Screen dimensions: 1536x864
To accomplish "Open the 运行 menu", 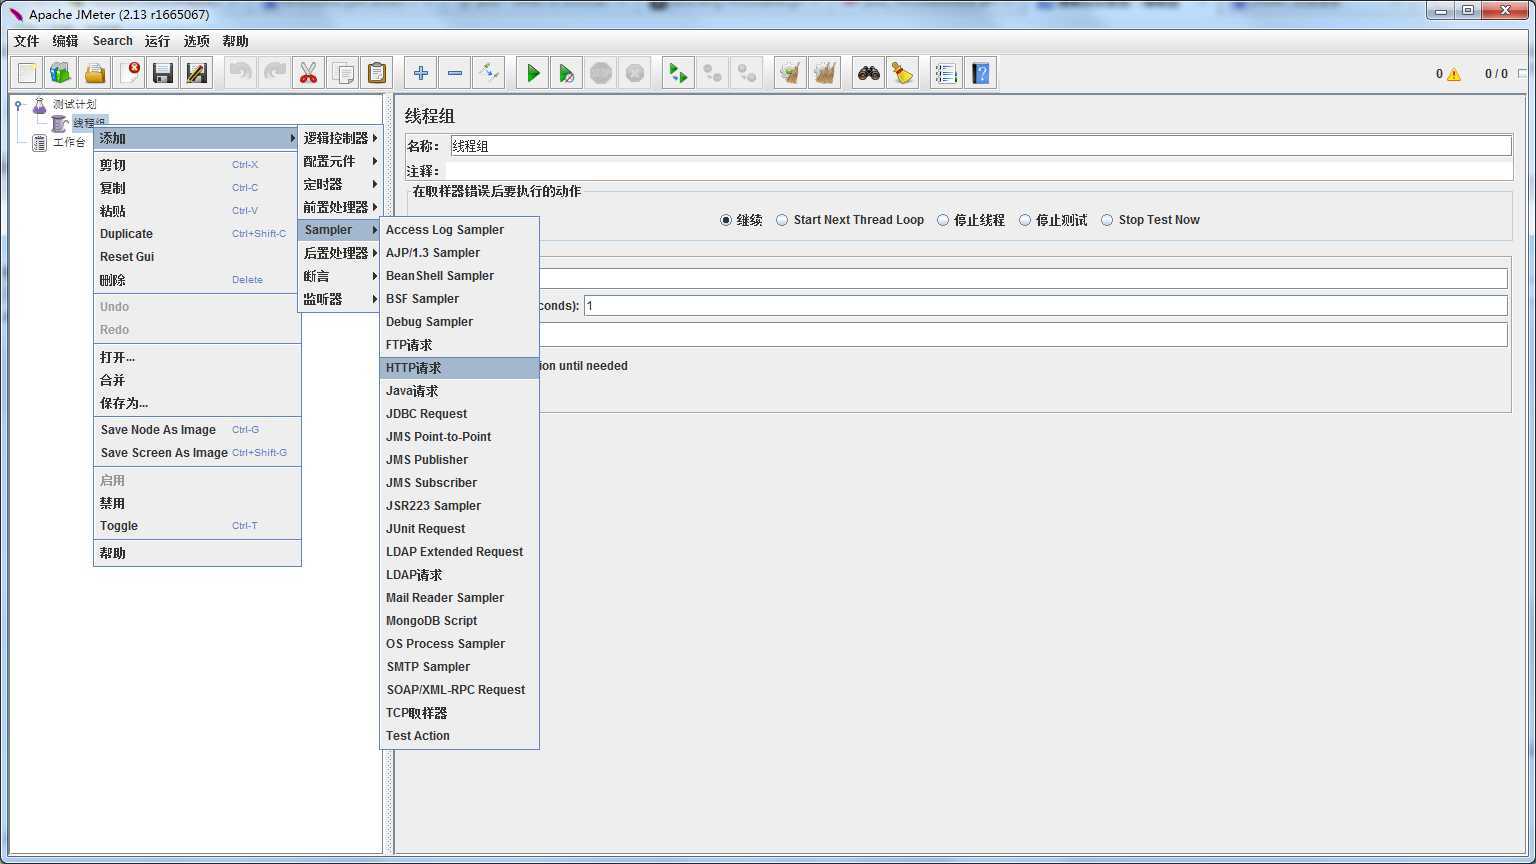I will (x=157, y=41).
